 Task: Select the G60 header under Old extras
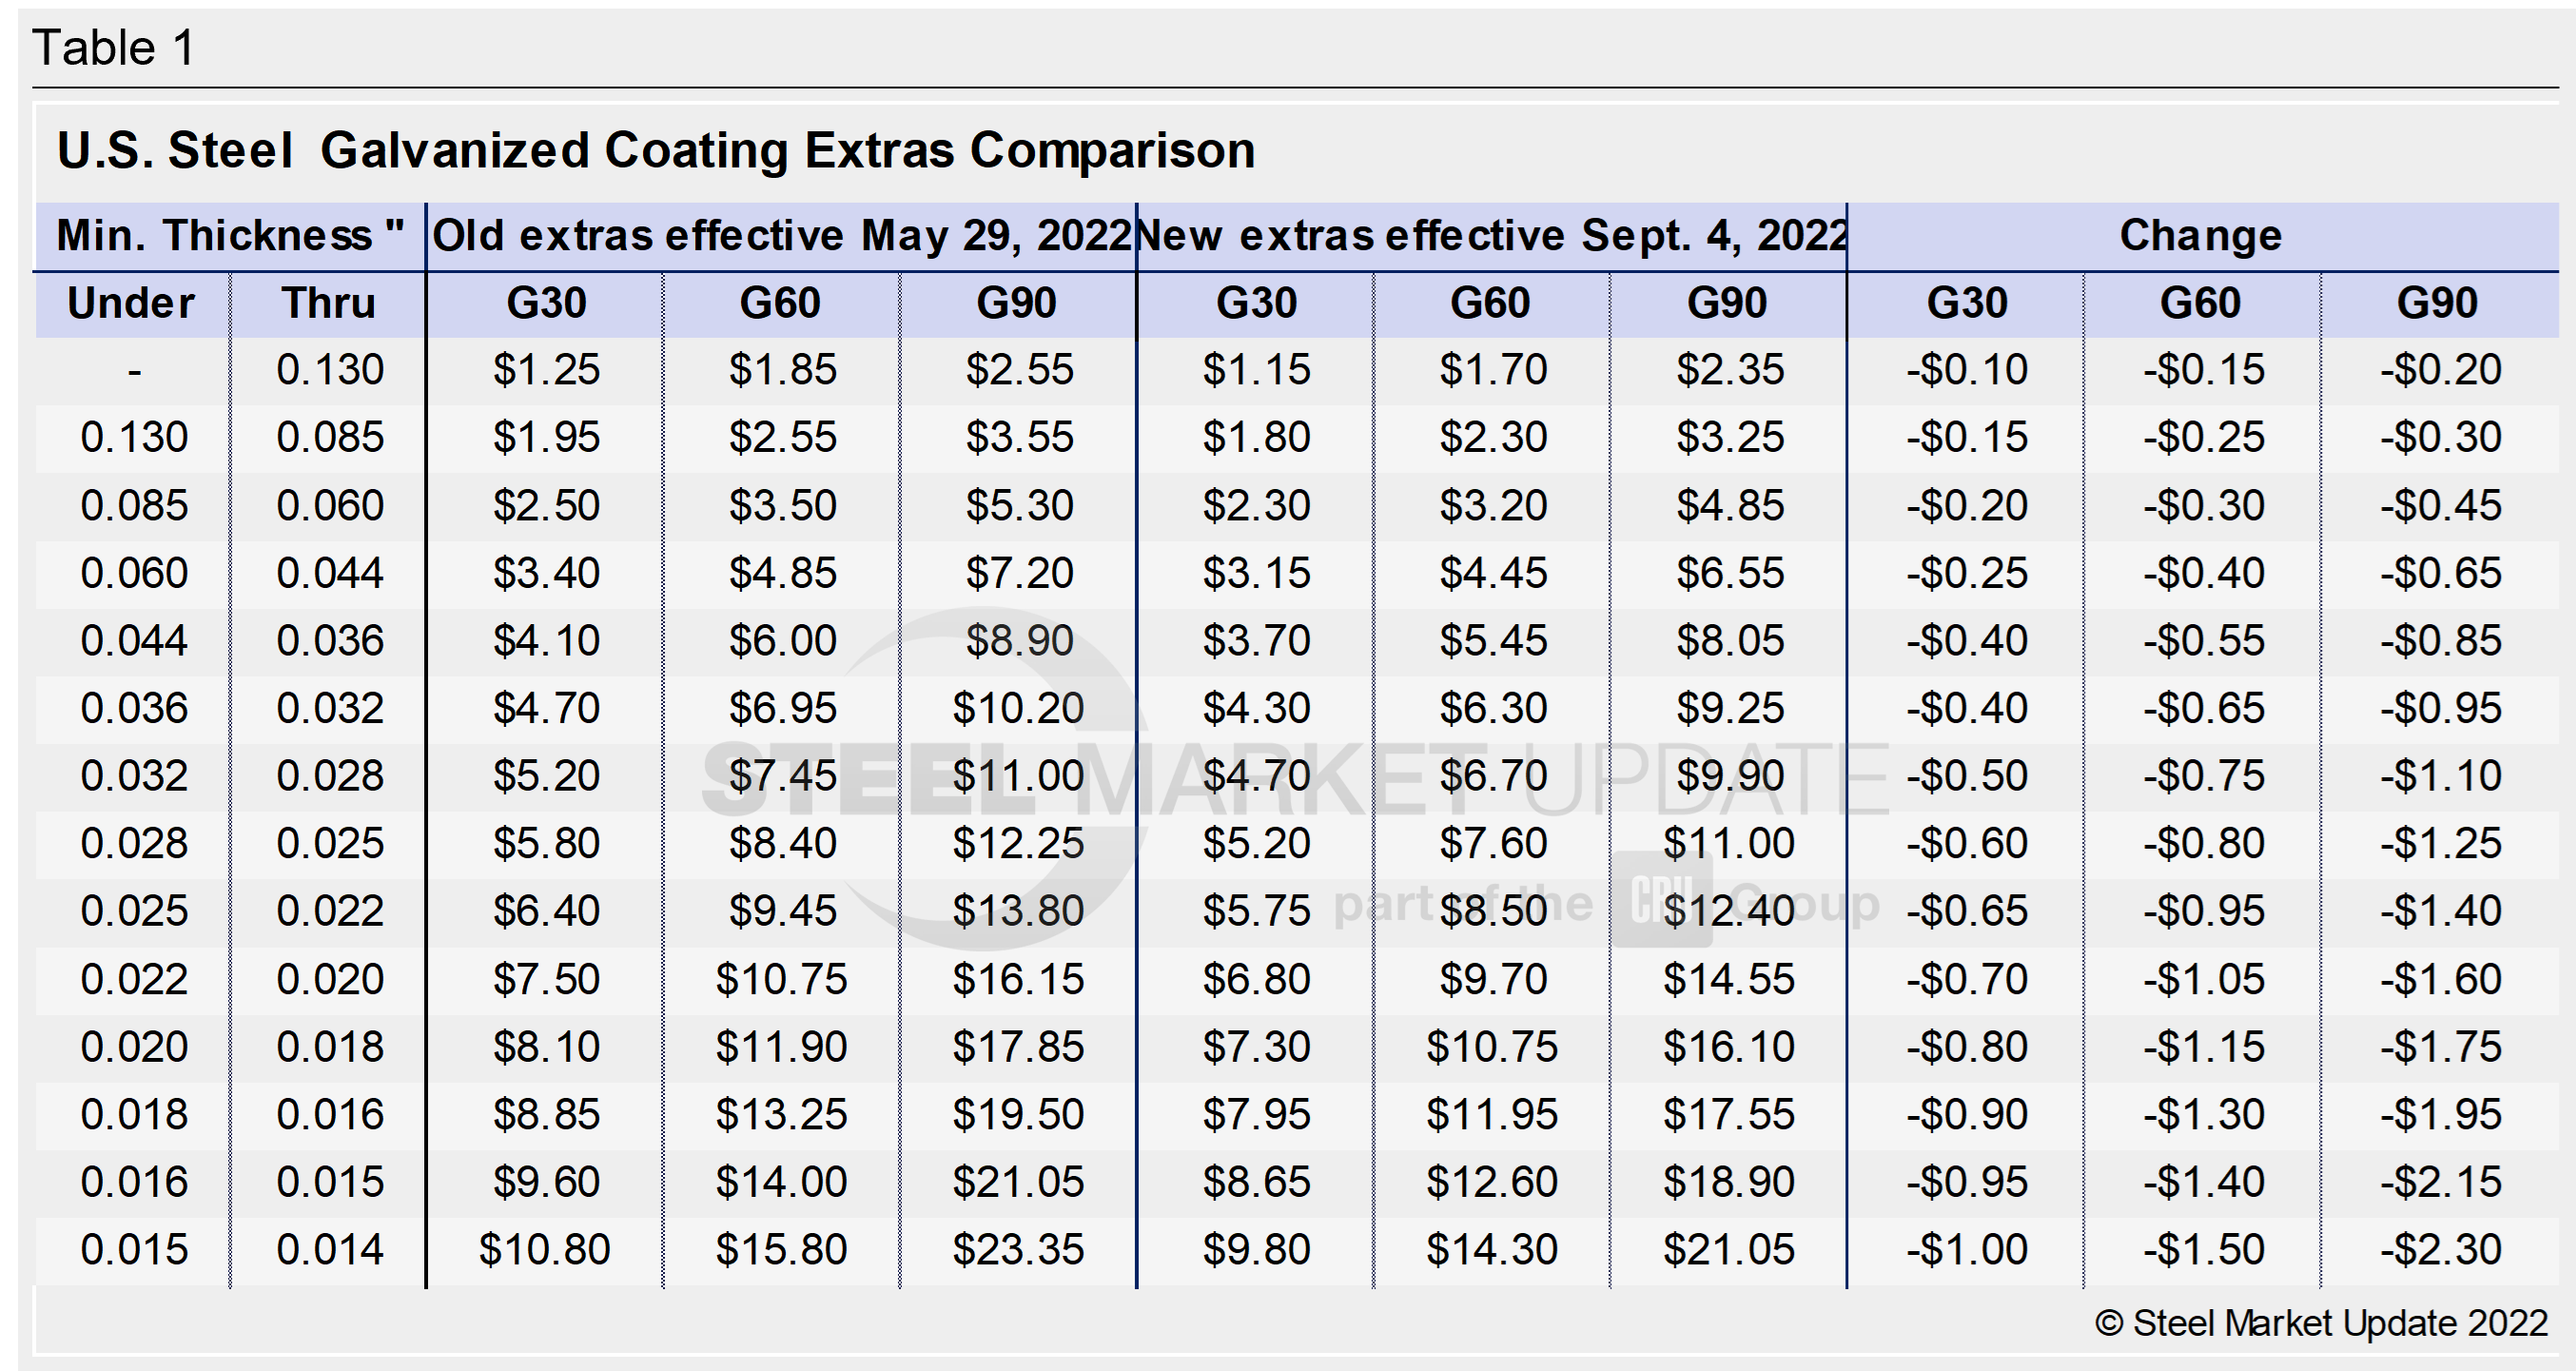780,303
